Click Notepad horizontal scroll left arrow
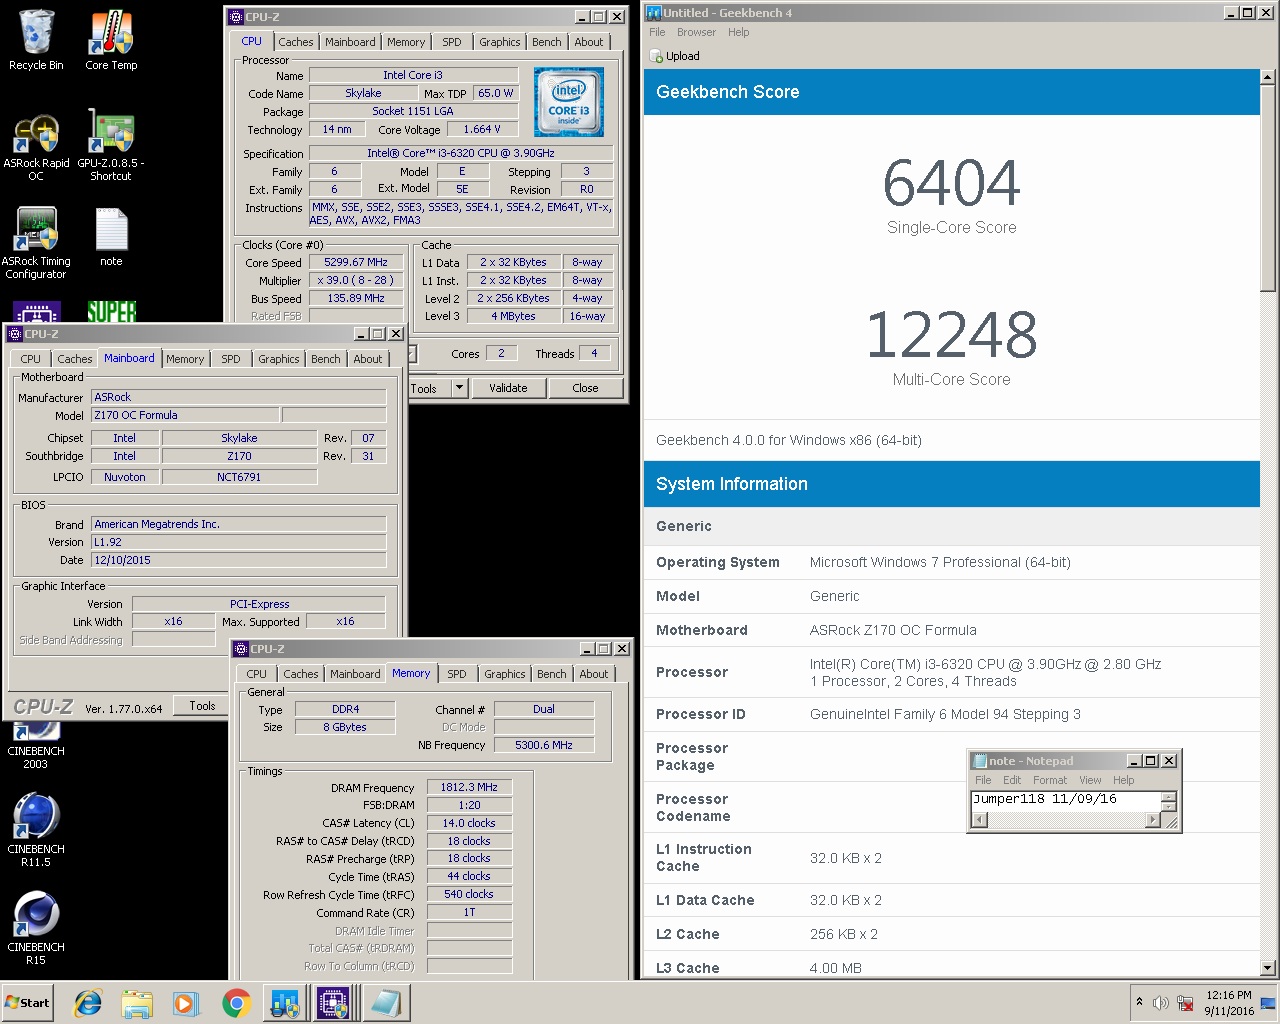Viewport: 1280px width, 1024px height. tap(980, 820)
